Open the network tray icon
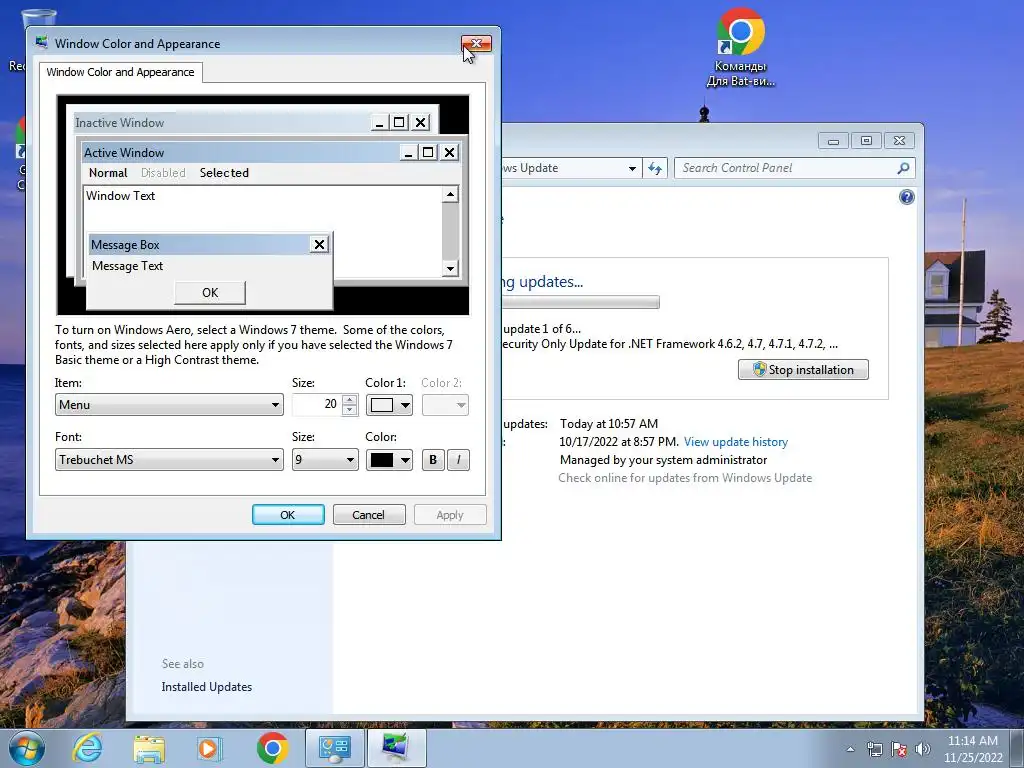The width and height of the screenshot is (1024, 768). point(874,749)
